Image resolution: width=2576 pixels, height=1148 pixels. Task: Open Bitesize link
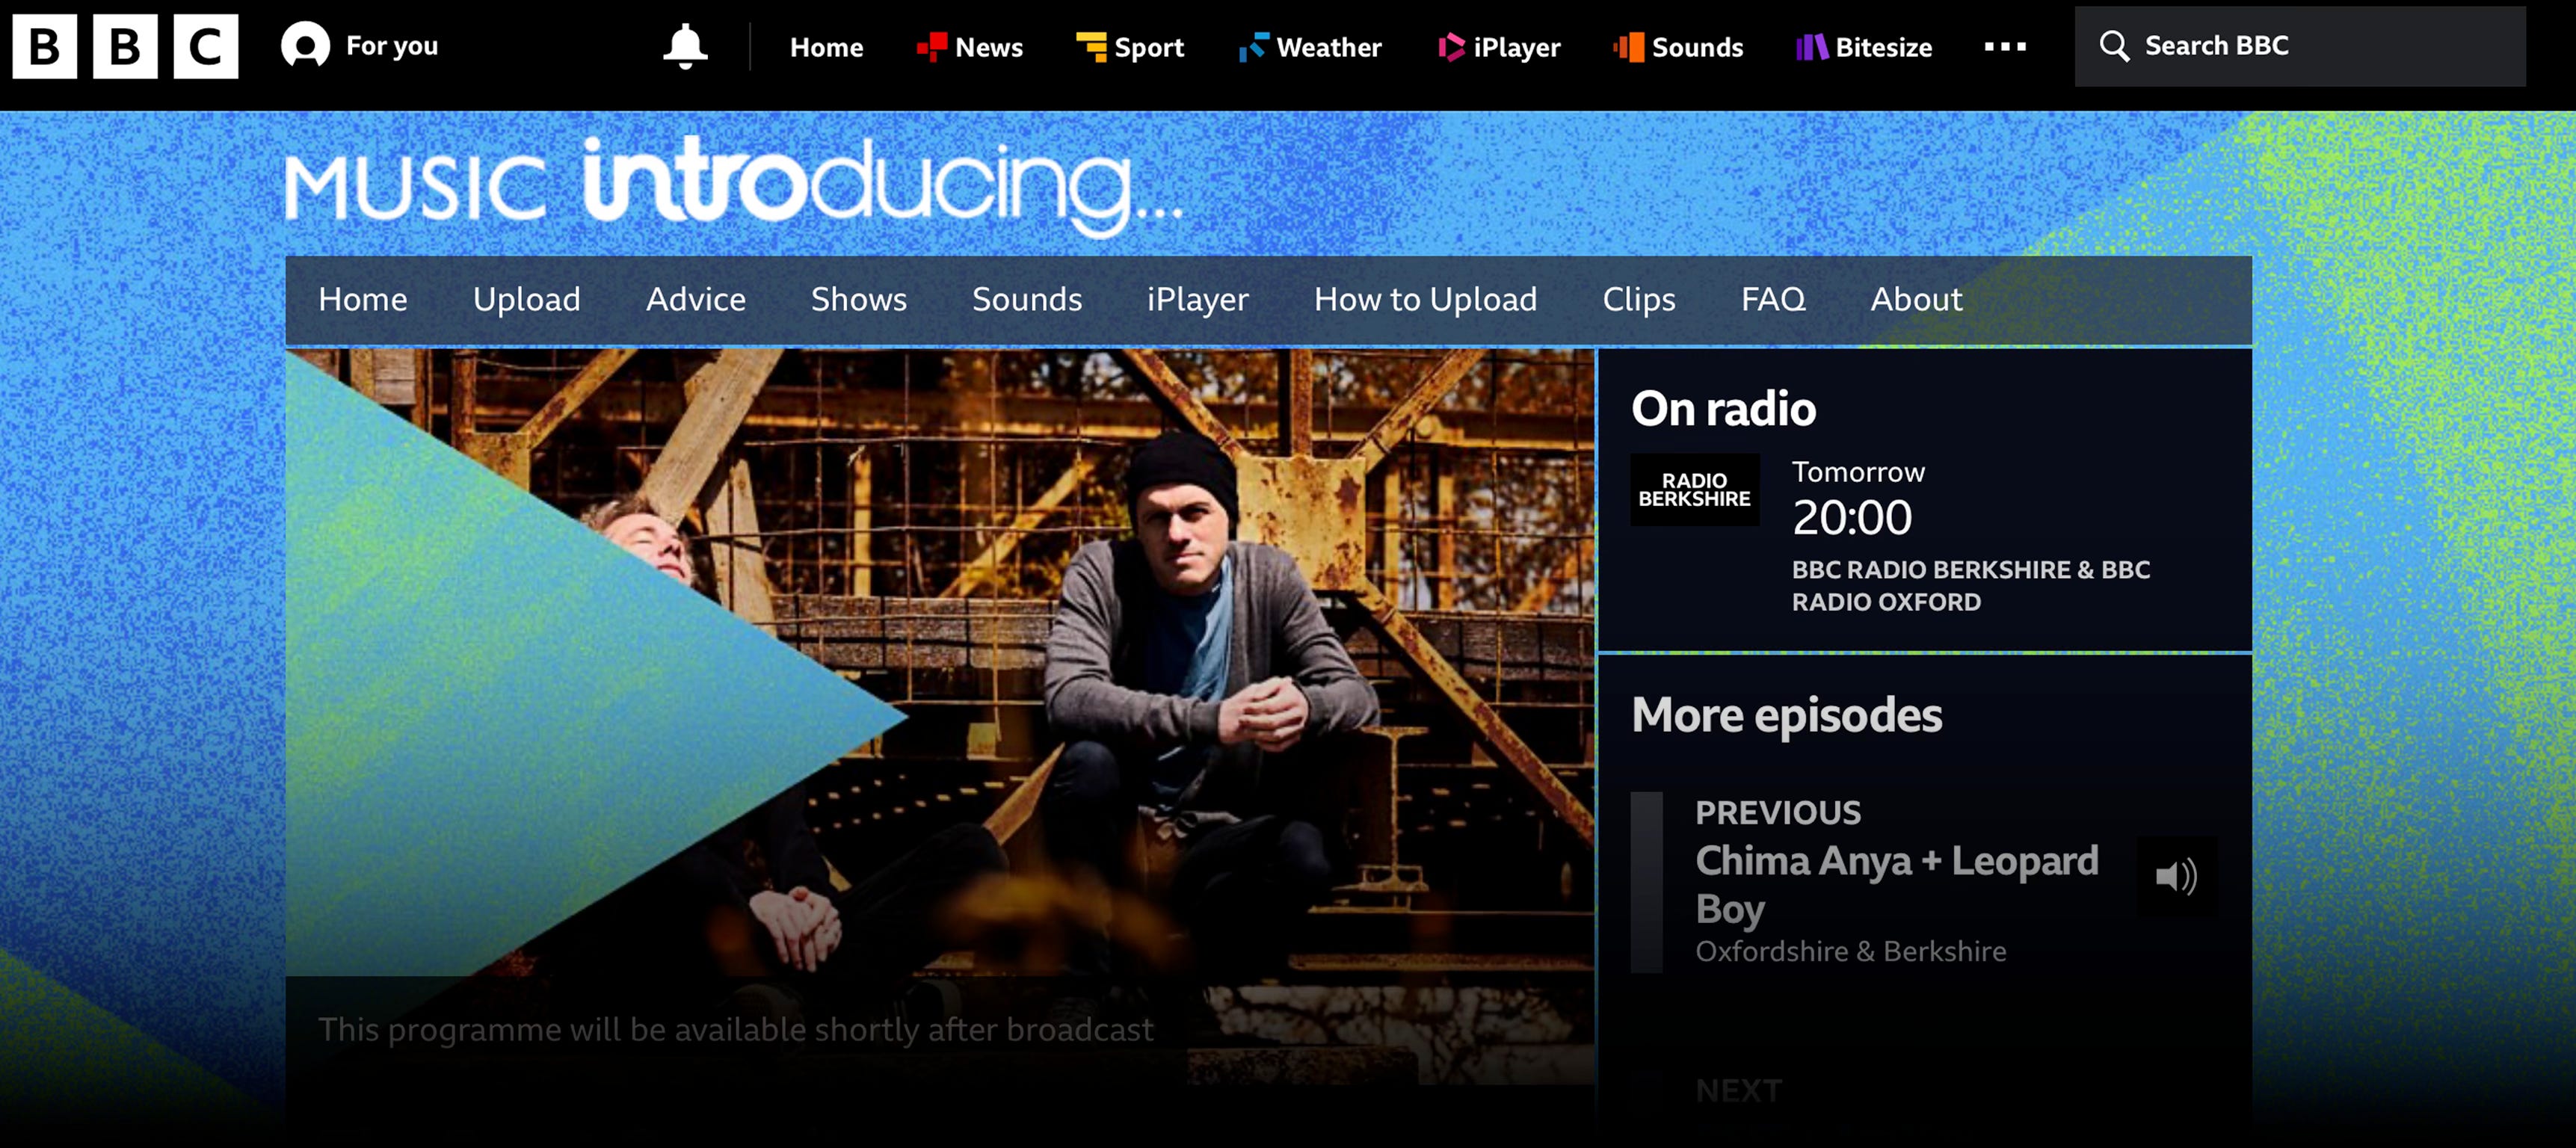coord(1863,47)
